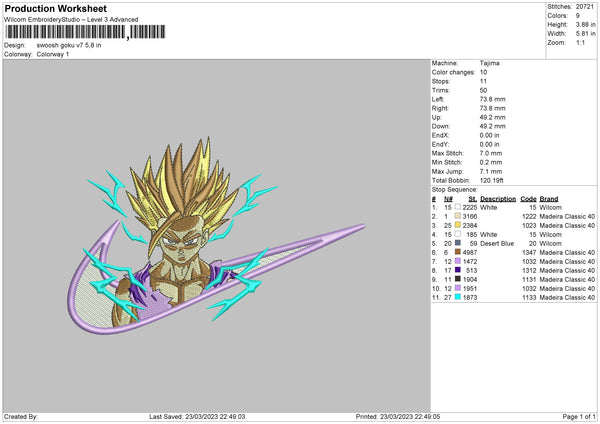Click the Colors value '9'
This screenshot has width=600, height=424.
[578, 16]
